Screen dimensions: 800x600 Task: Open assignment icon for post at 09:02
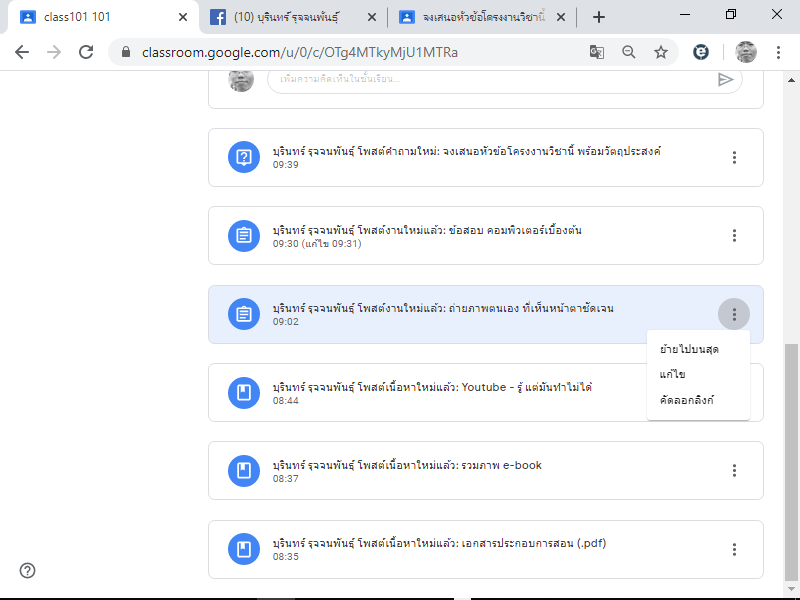[x=244, y=314]
